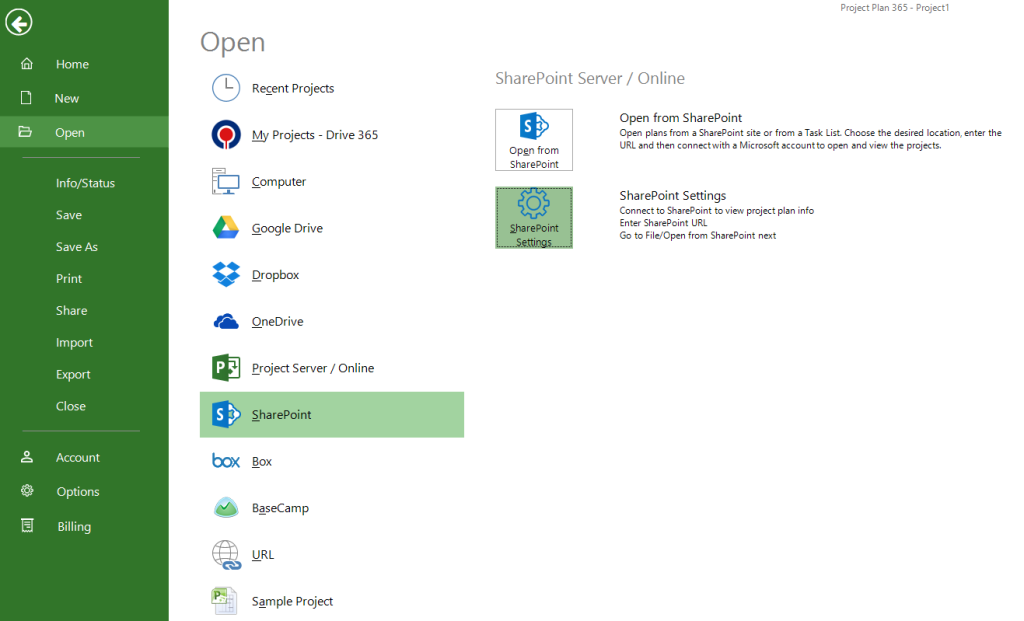Open the New menu item
Image resolution: width=1024 pixels, height=621 pixels.
point(66,98)
